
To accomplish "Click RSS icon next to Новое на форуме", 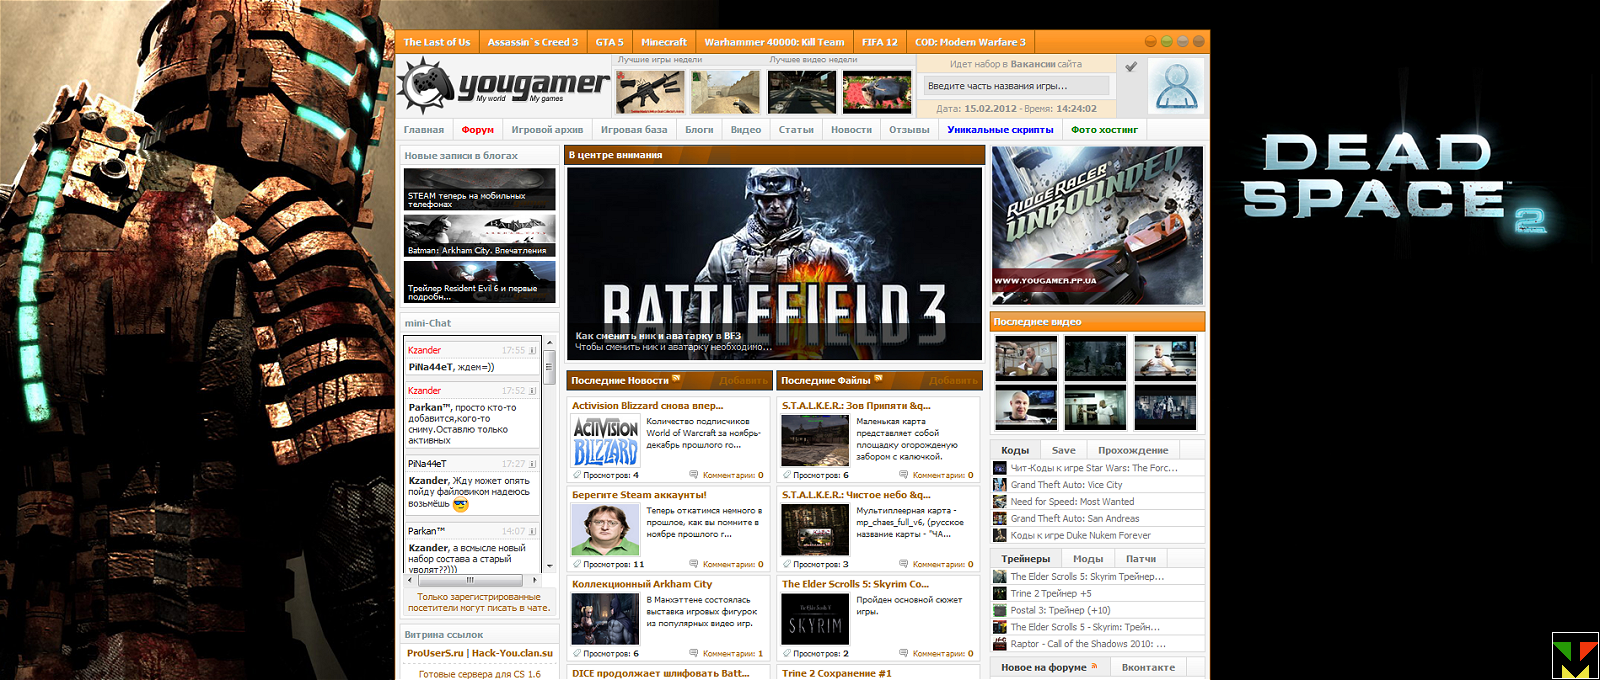I will tap(1094, 665).
